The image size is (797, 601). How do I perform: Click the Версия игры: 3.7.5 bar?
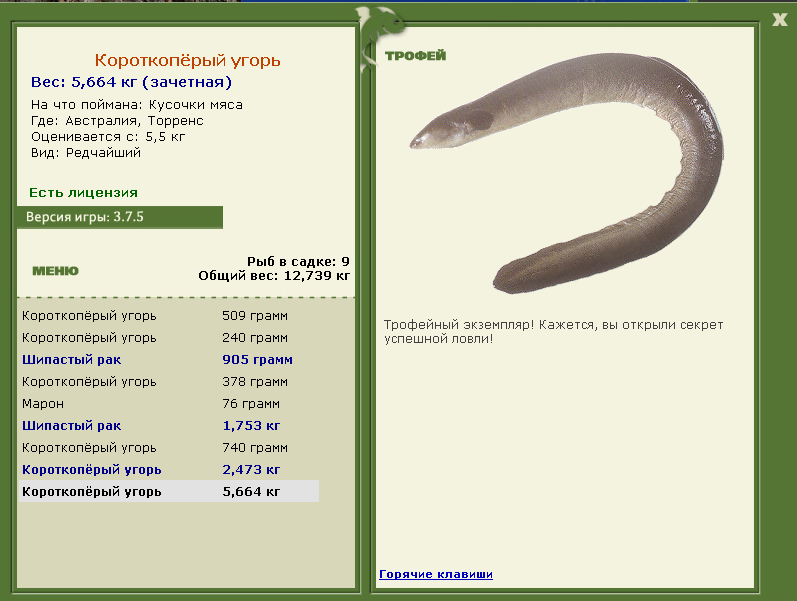[x=120, y=217]
